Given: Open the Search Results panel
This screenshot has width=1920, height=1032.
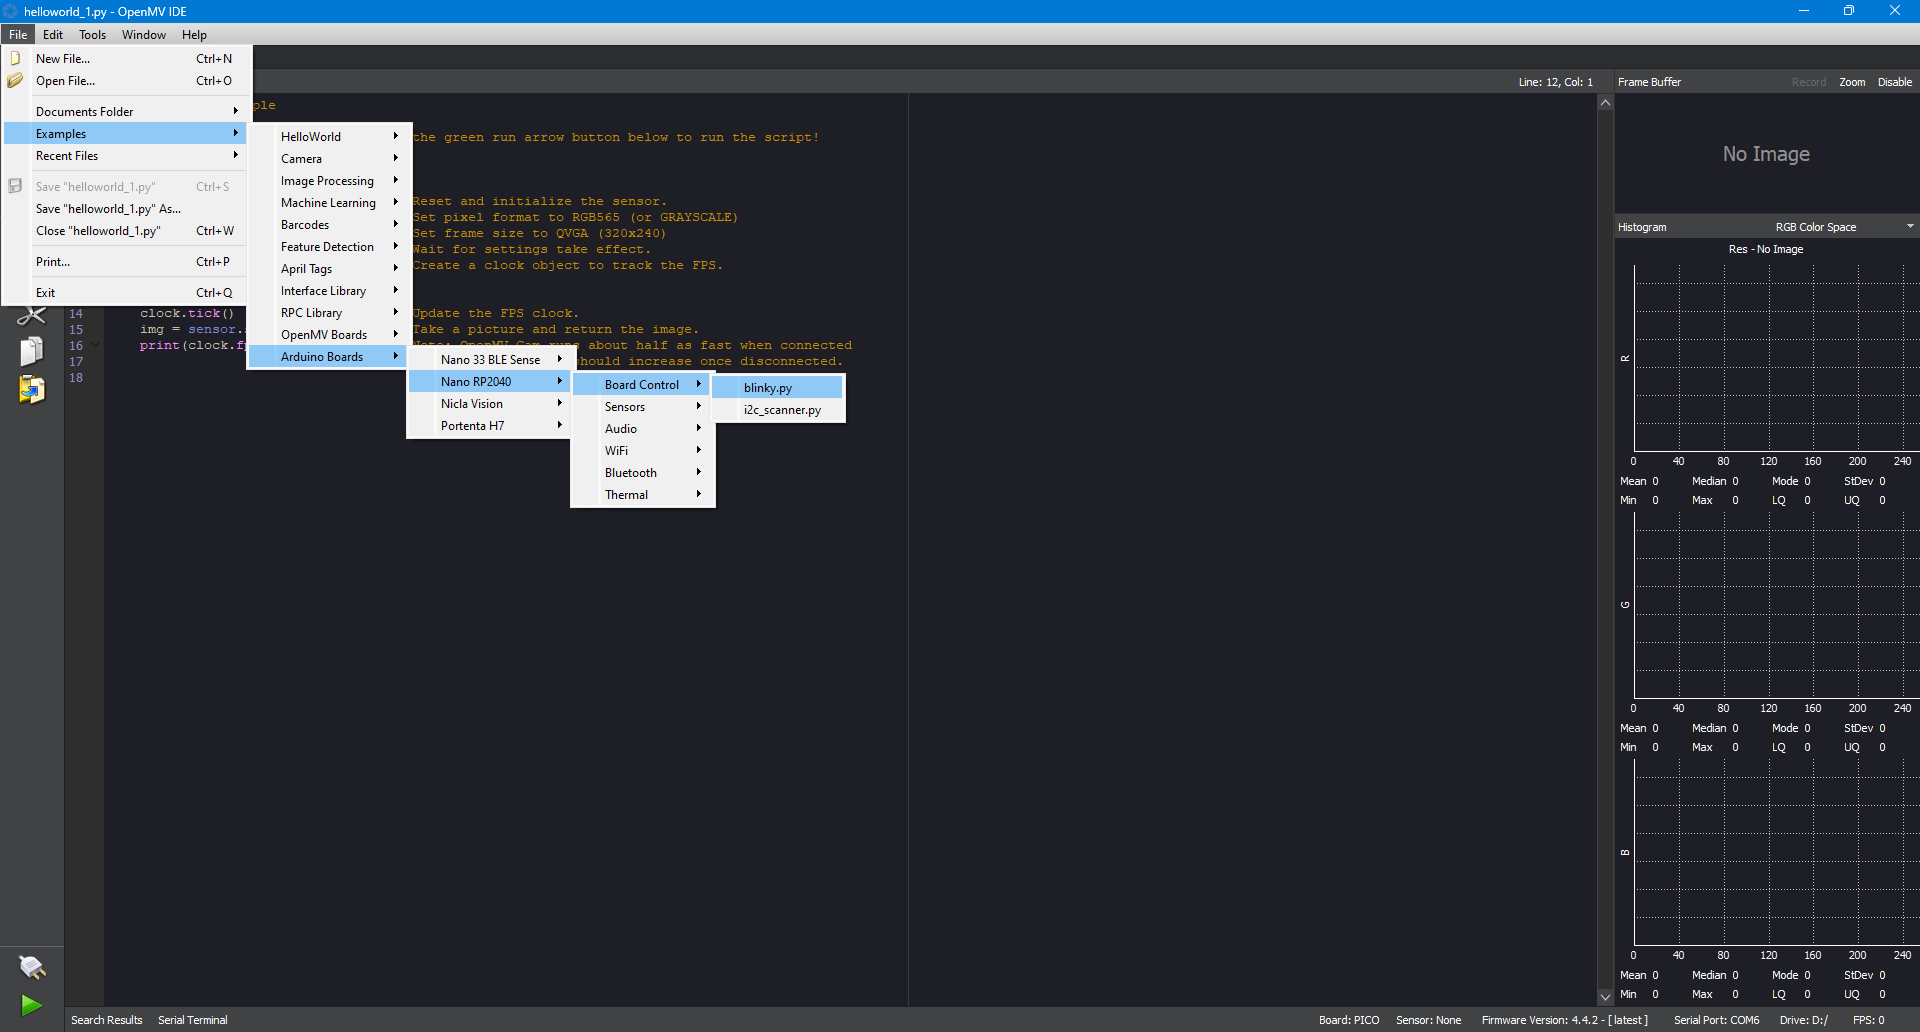Looking at the screenshot, I should click(x=107, y=1020).
